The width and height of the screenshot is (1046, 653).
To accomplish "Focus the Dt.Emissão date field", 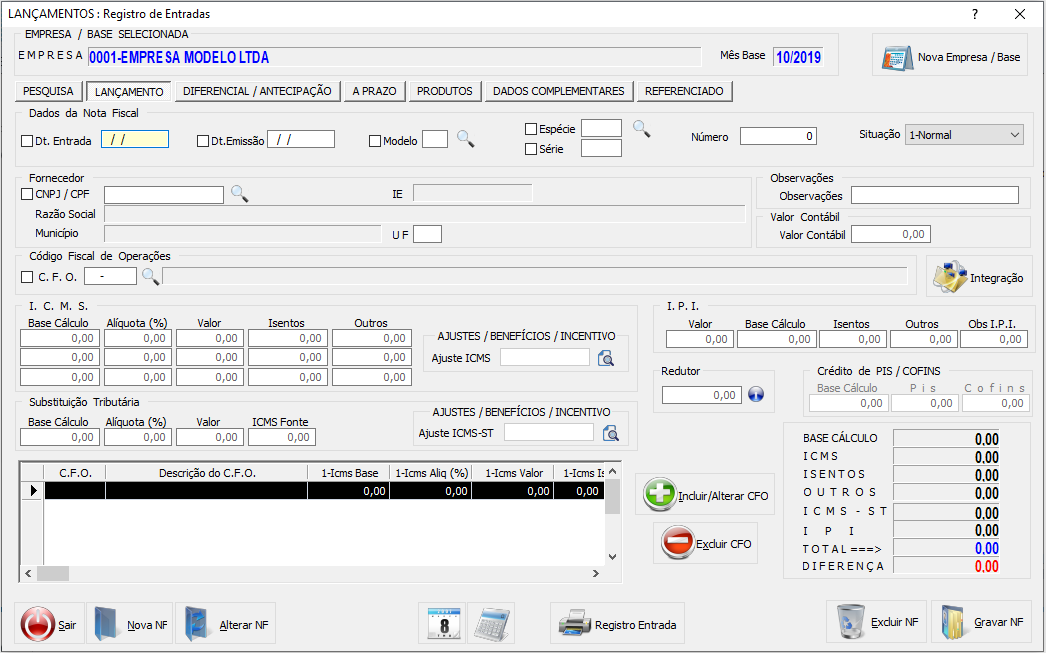I will (301, 139).
